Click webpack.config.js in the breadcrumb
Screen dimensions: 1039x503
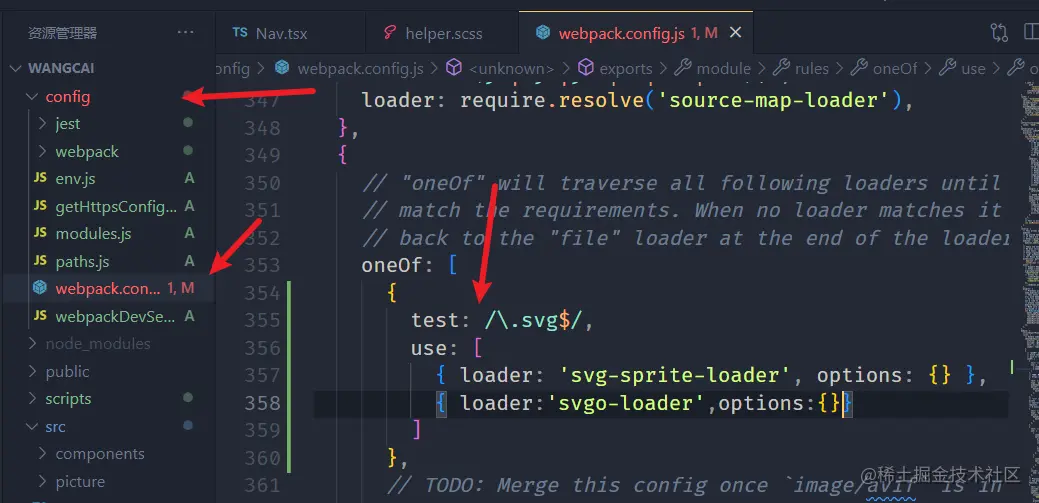(x=360, y=69)
